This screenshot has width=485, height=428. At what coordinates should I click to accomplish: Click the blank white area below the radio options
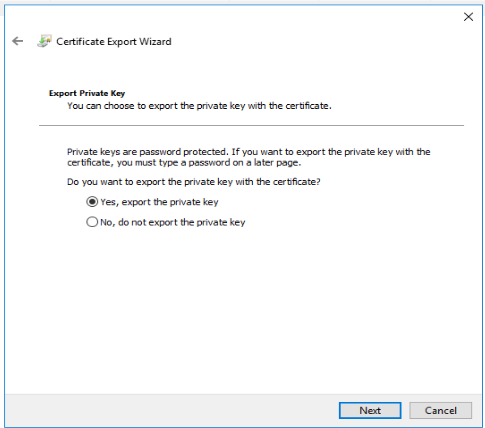coord(242,310)
